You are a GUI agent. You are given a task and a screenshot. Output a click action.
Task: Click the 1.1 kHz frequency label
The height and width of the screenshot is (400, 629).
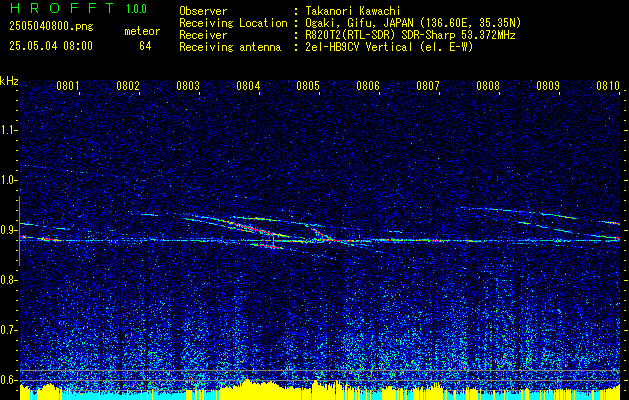(9, 130)
